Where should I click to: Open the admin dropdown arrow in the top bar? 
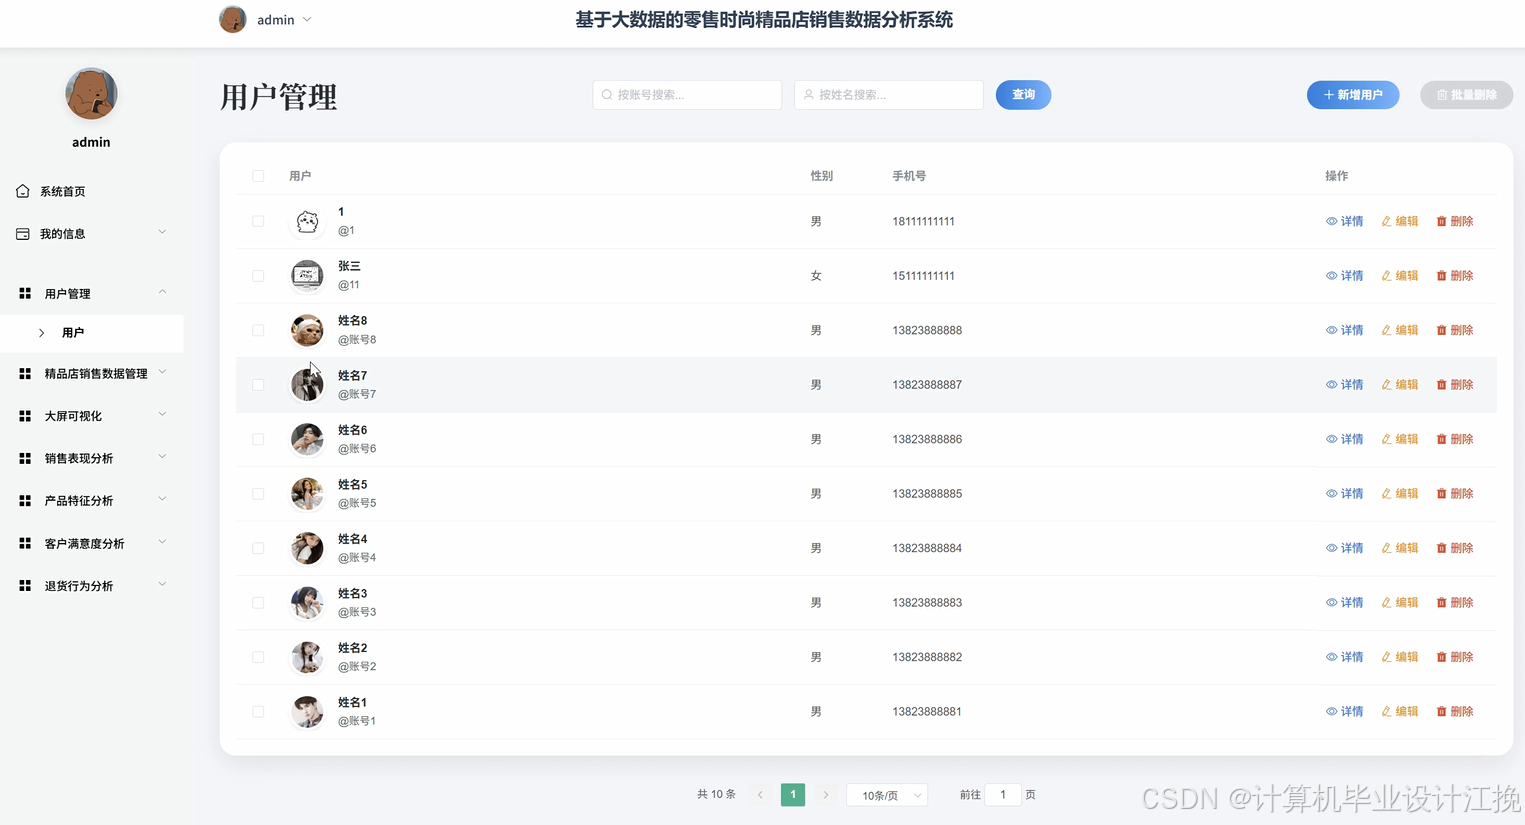point(307,20)
